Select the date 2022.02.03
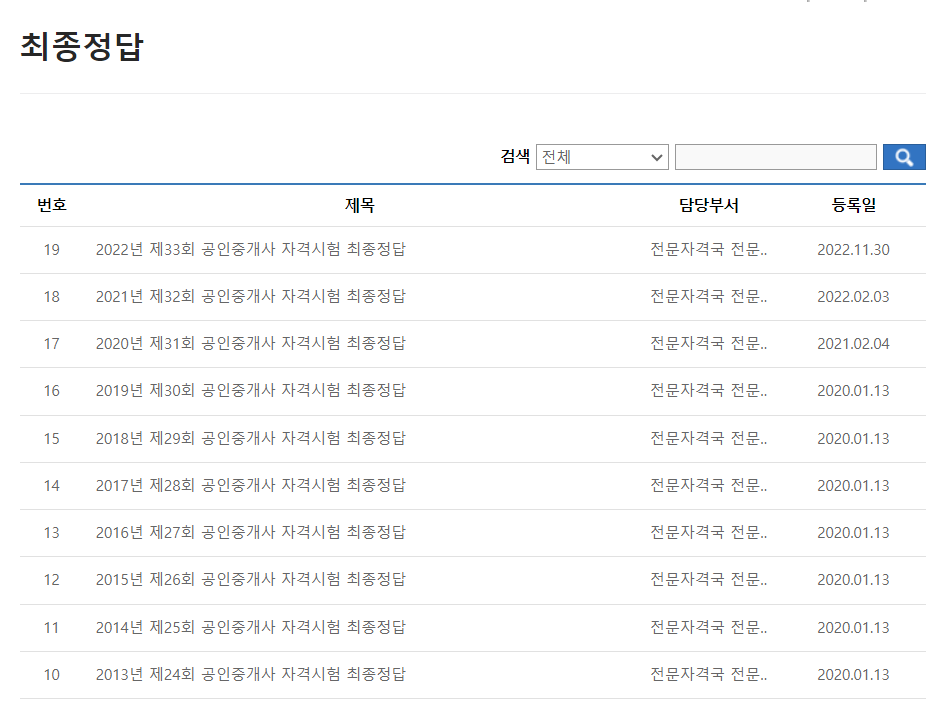 coord(853,297)
